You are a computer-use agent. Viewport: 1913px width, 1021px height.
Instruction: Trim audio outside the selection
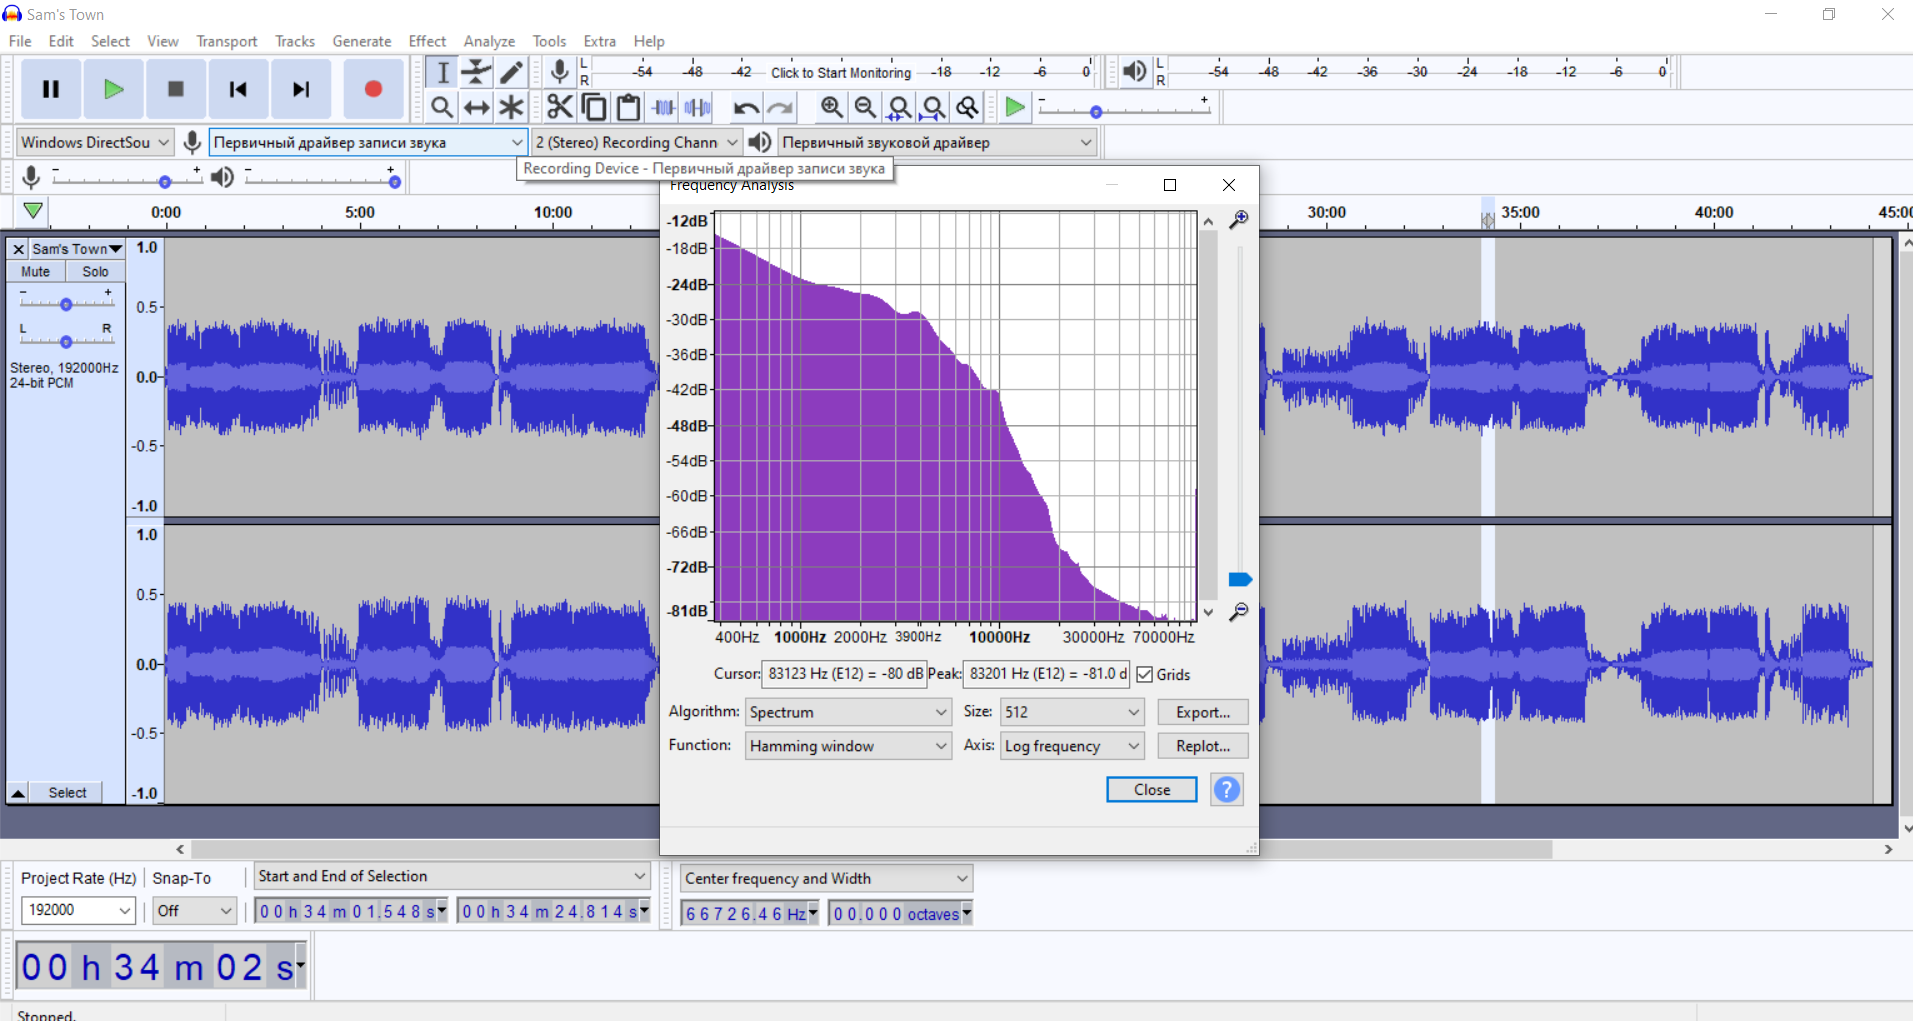pos(663,107)
